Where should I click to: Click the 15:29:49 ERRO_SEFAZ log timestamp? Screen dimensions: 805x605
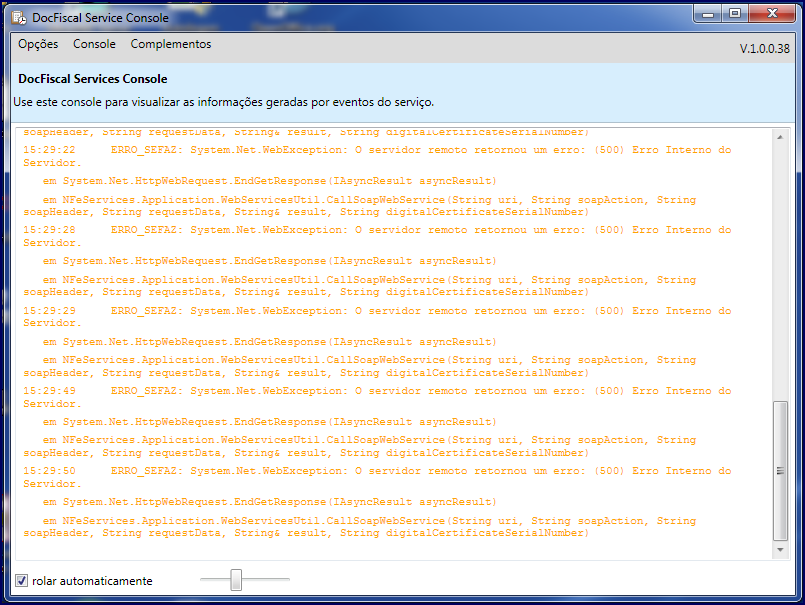pyautogui.click(x=49, y=391)
